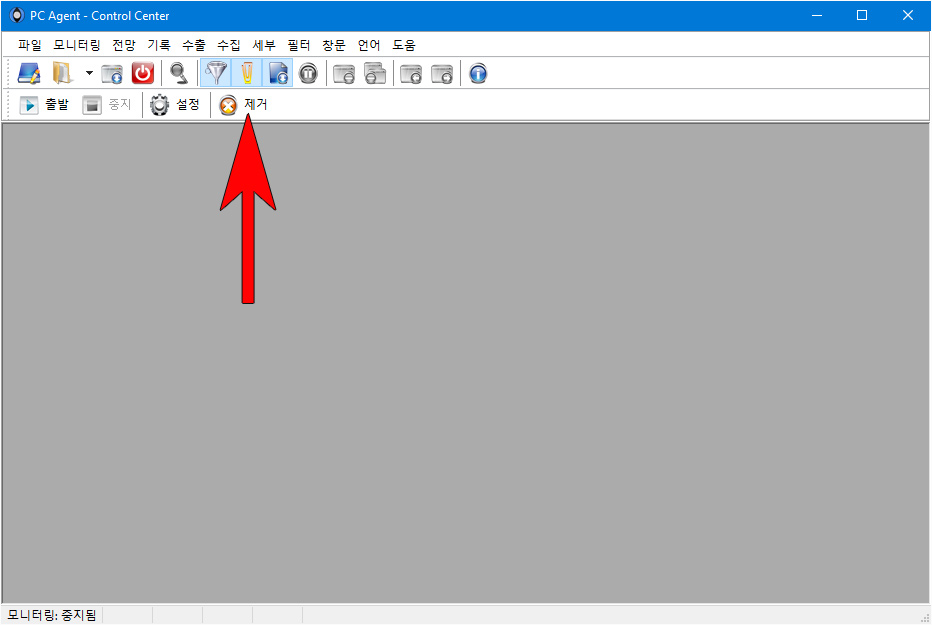Open the 모니터링 menu

click(77, 45)
